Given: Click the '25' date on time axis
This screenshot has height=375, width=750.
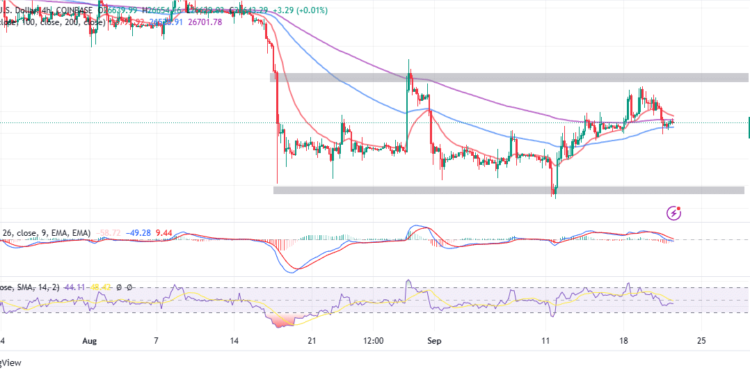Looking at the screenshot, I should 701,341.
